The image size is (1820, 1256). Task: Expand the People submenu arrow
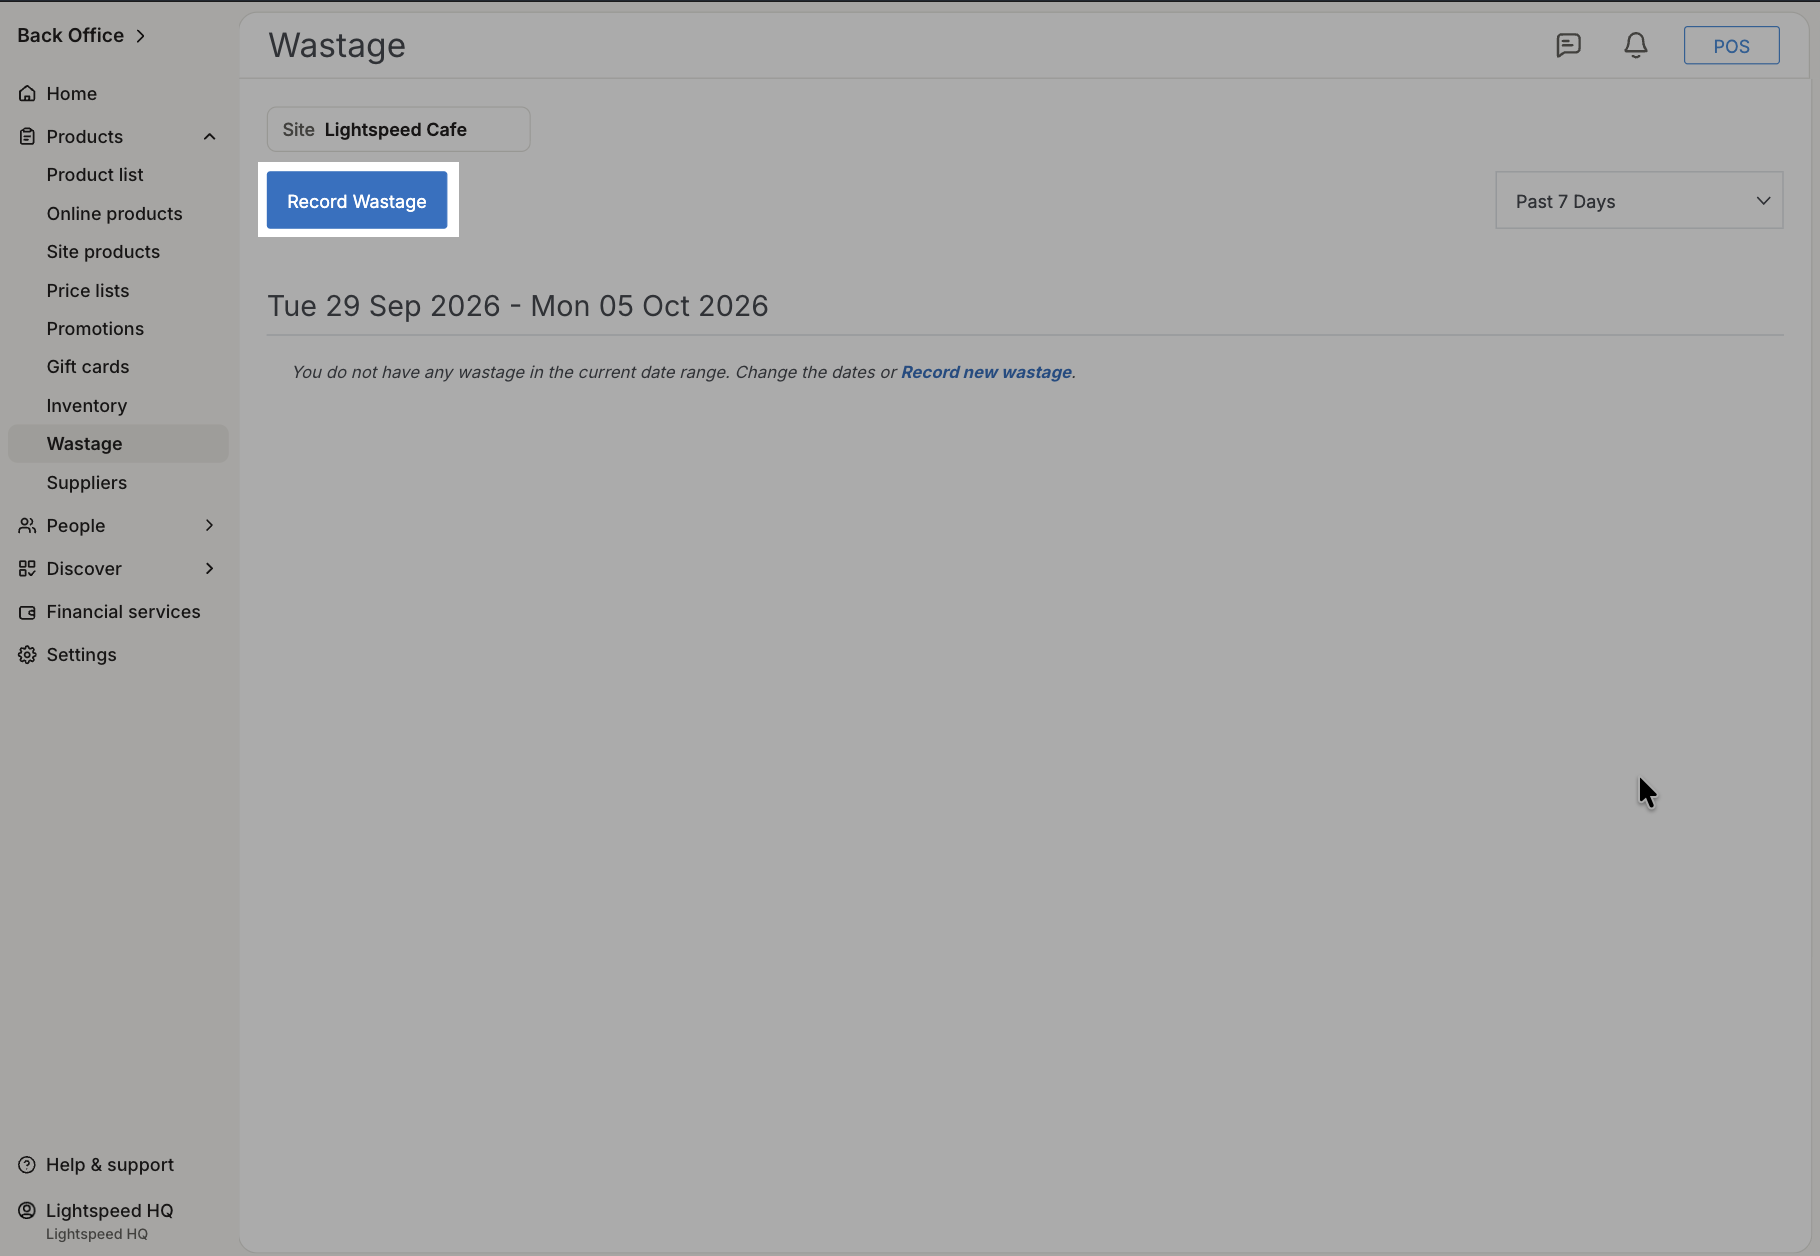[x=209, y=525]
